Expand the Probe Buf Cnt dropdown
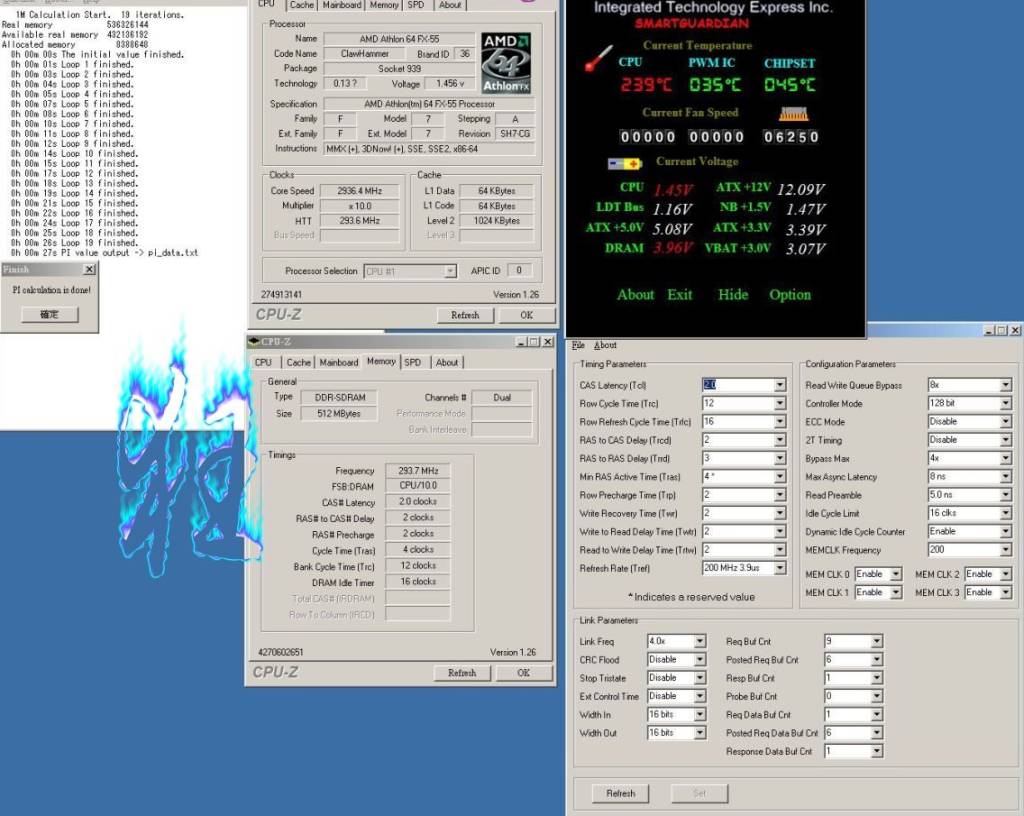The width and height of the screenshot is (1024, 816). coord(876,696)
